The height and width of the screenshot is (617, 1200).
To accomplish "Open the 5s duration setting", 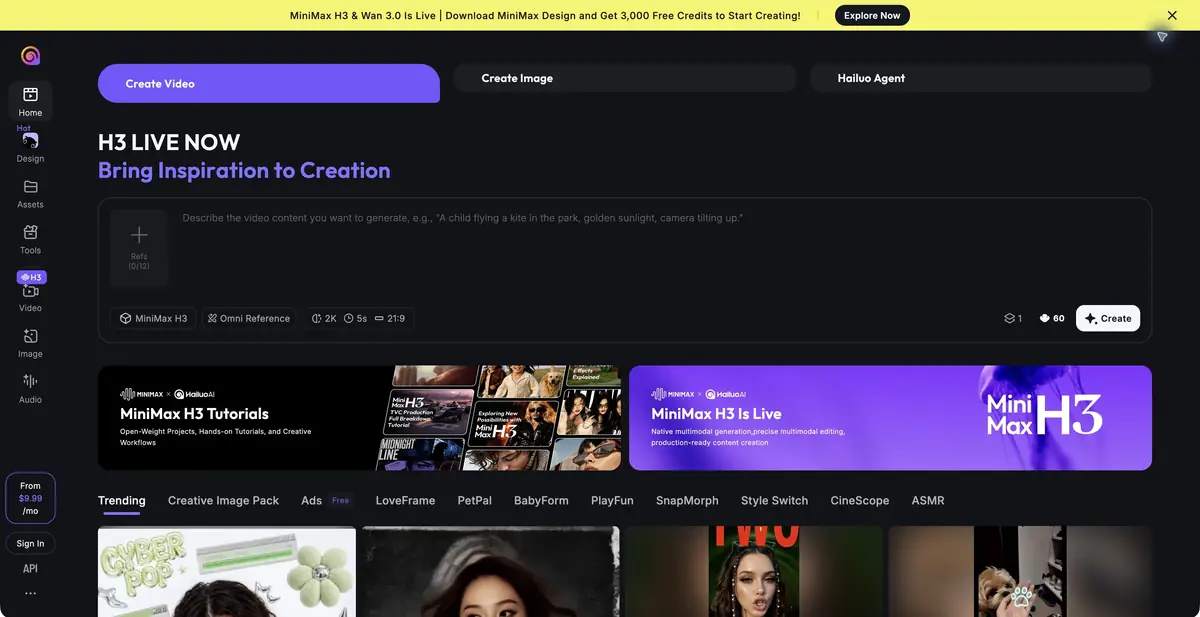I will tap(355, 318).
